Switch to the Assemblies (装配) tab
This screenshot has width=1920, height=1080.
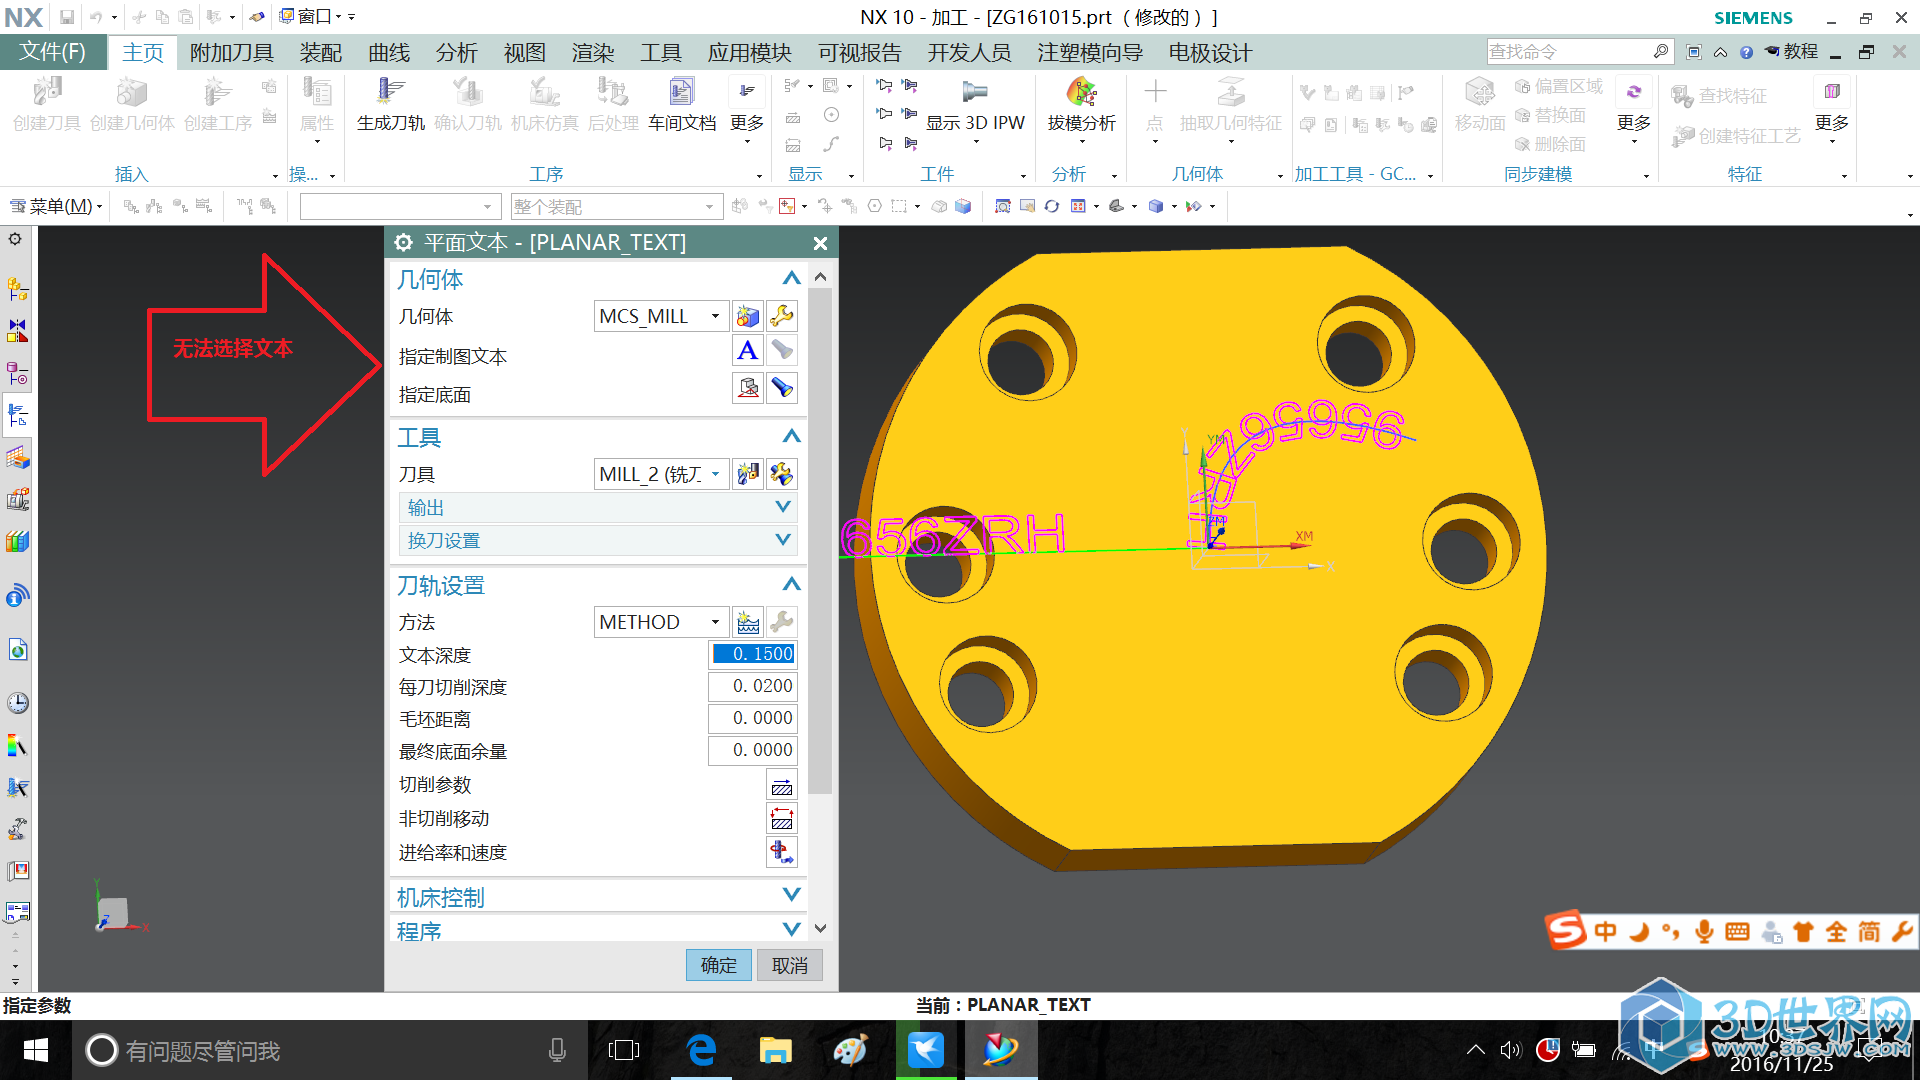(x=320, y=52)
